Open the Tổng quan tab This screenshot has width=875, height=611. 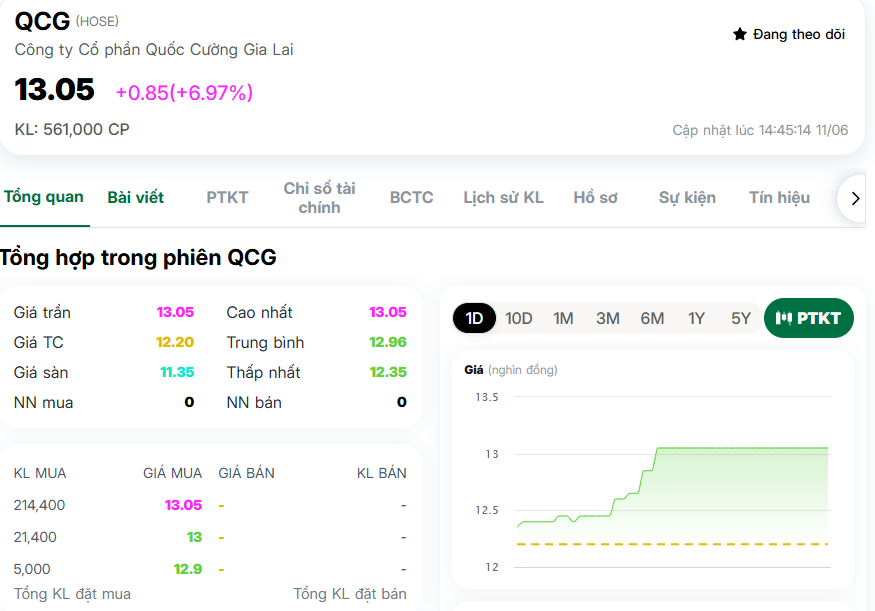[x=44, y=197]
